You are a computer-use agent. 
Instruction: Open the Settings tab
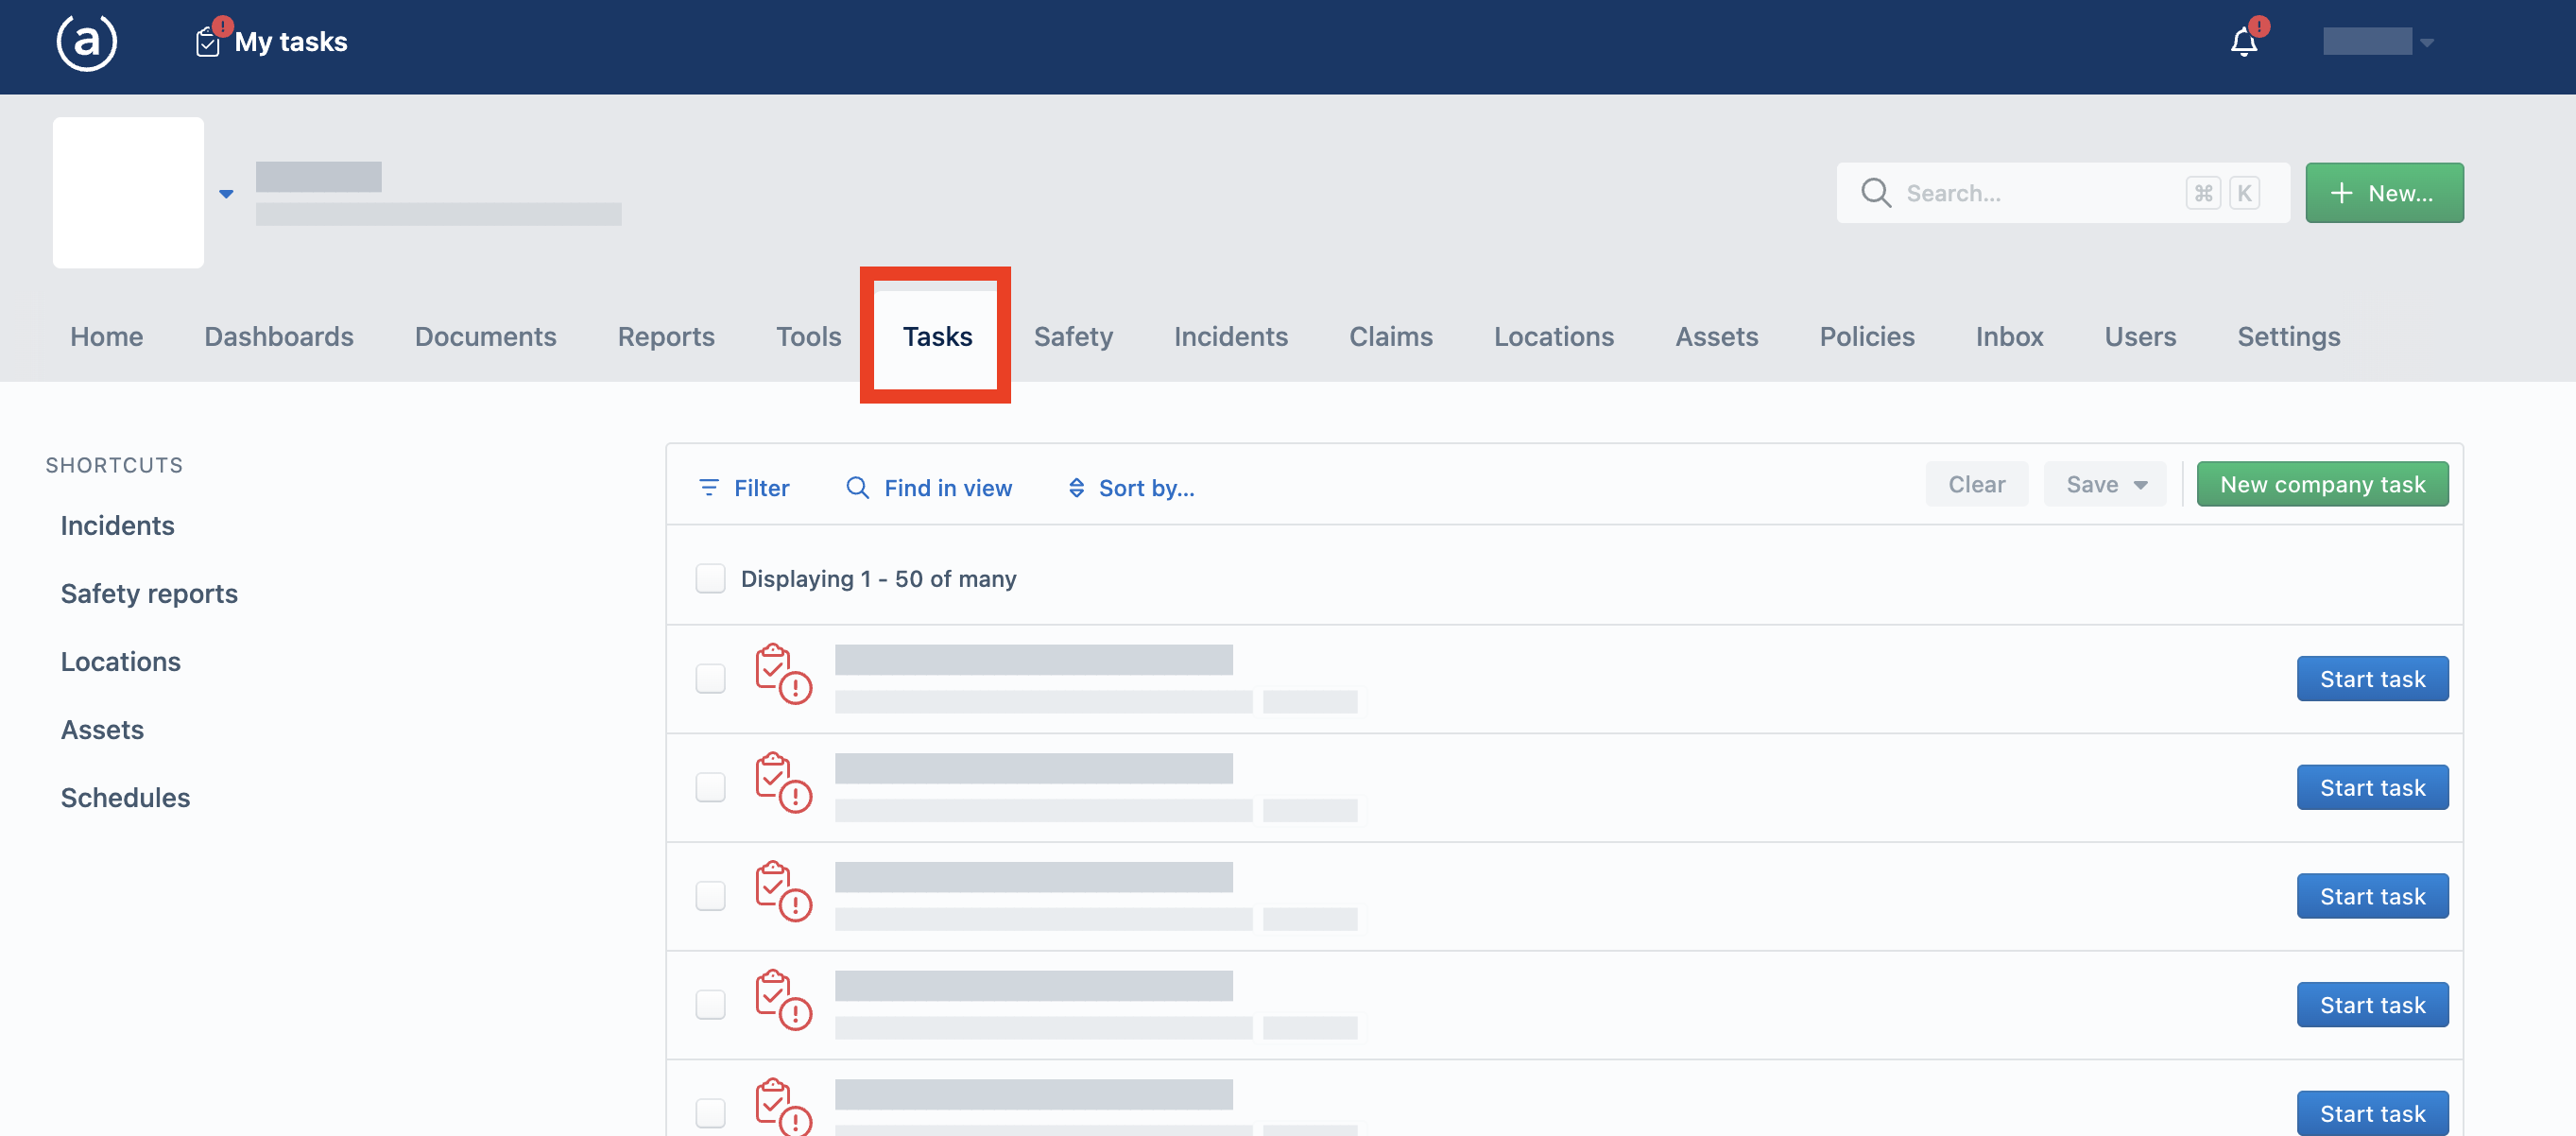pyautogui.click(x=2288, y=336)
